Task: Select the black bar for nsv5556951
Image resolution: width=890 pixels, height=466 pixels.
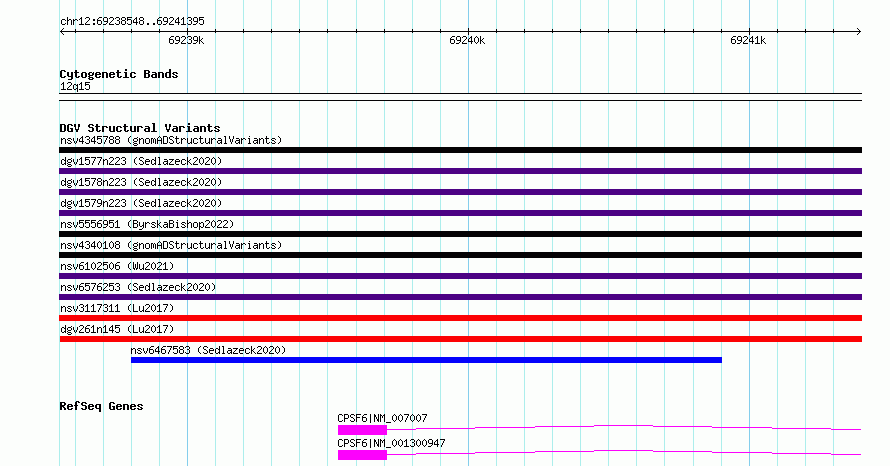Action: tap(460, 234)
